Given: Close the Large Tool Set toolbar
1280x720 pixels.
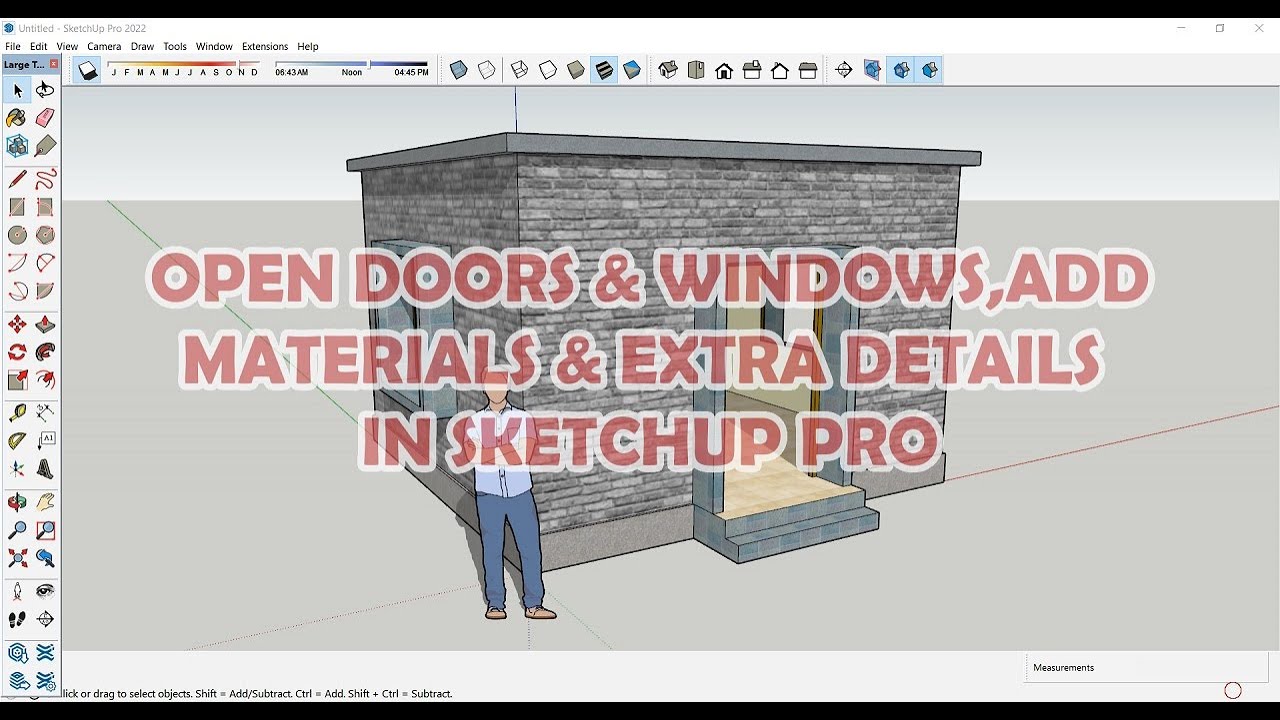Looking at the screenshot, I should 54,64.
